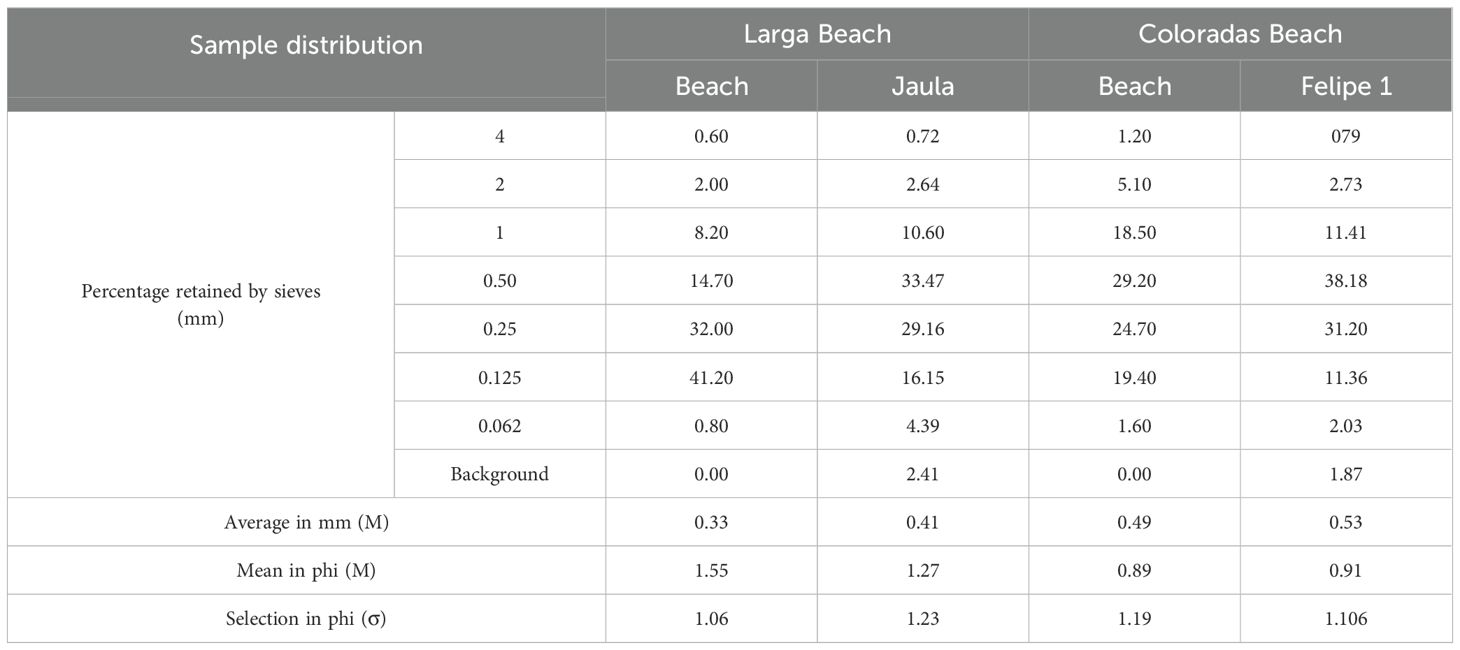
Task: Click the 0.125 sieve size cell
Action: [x=499, y=377]
